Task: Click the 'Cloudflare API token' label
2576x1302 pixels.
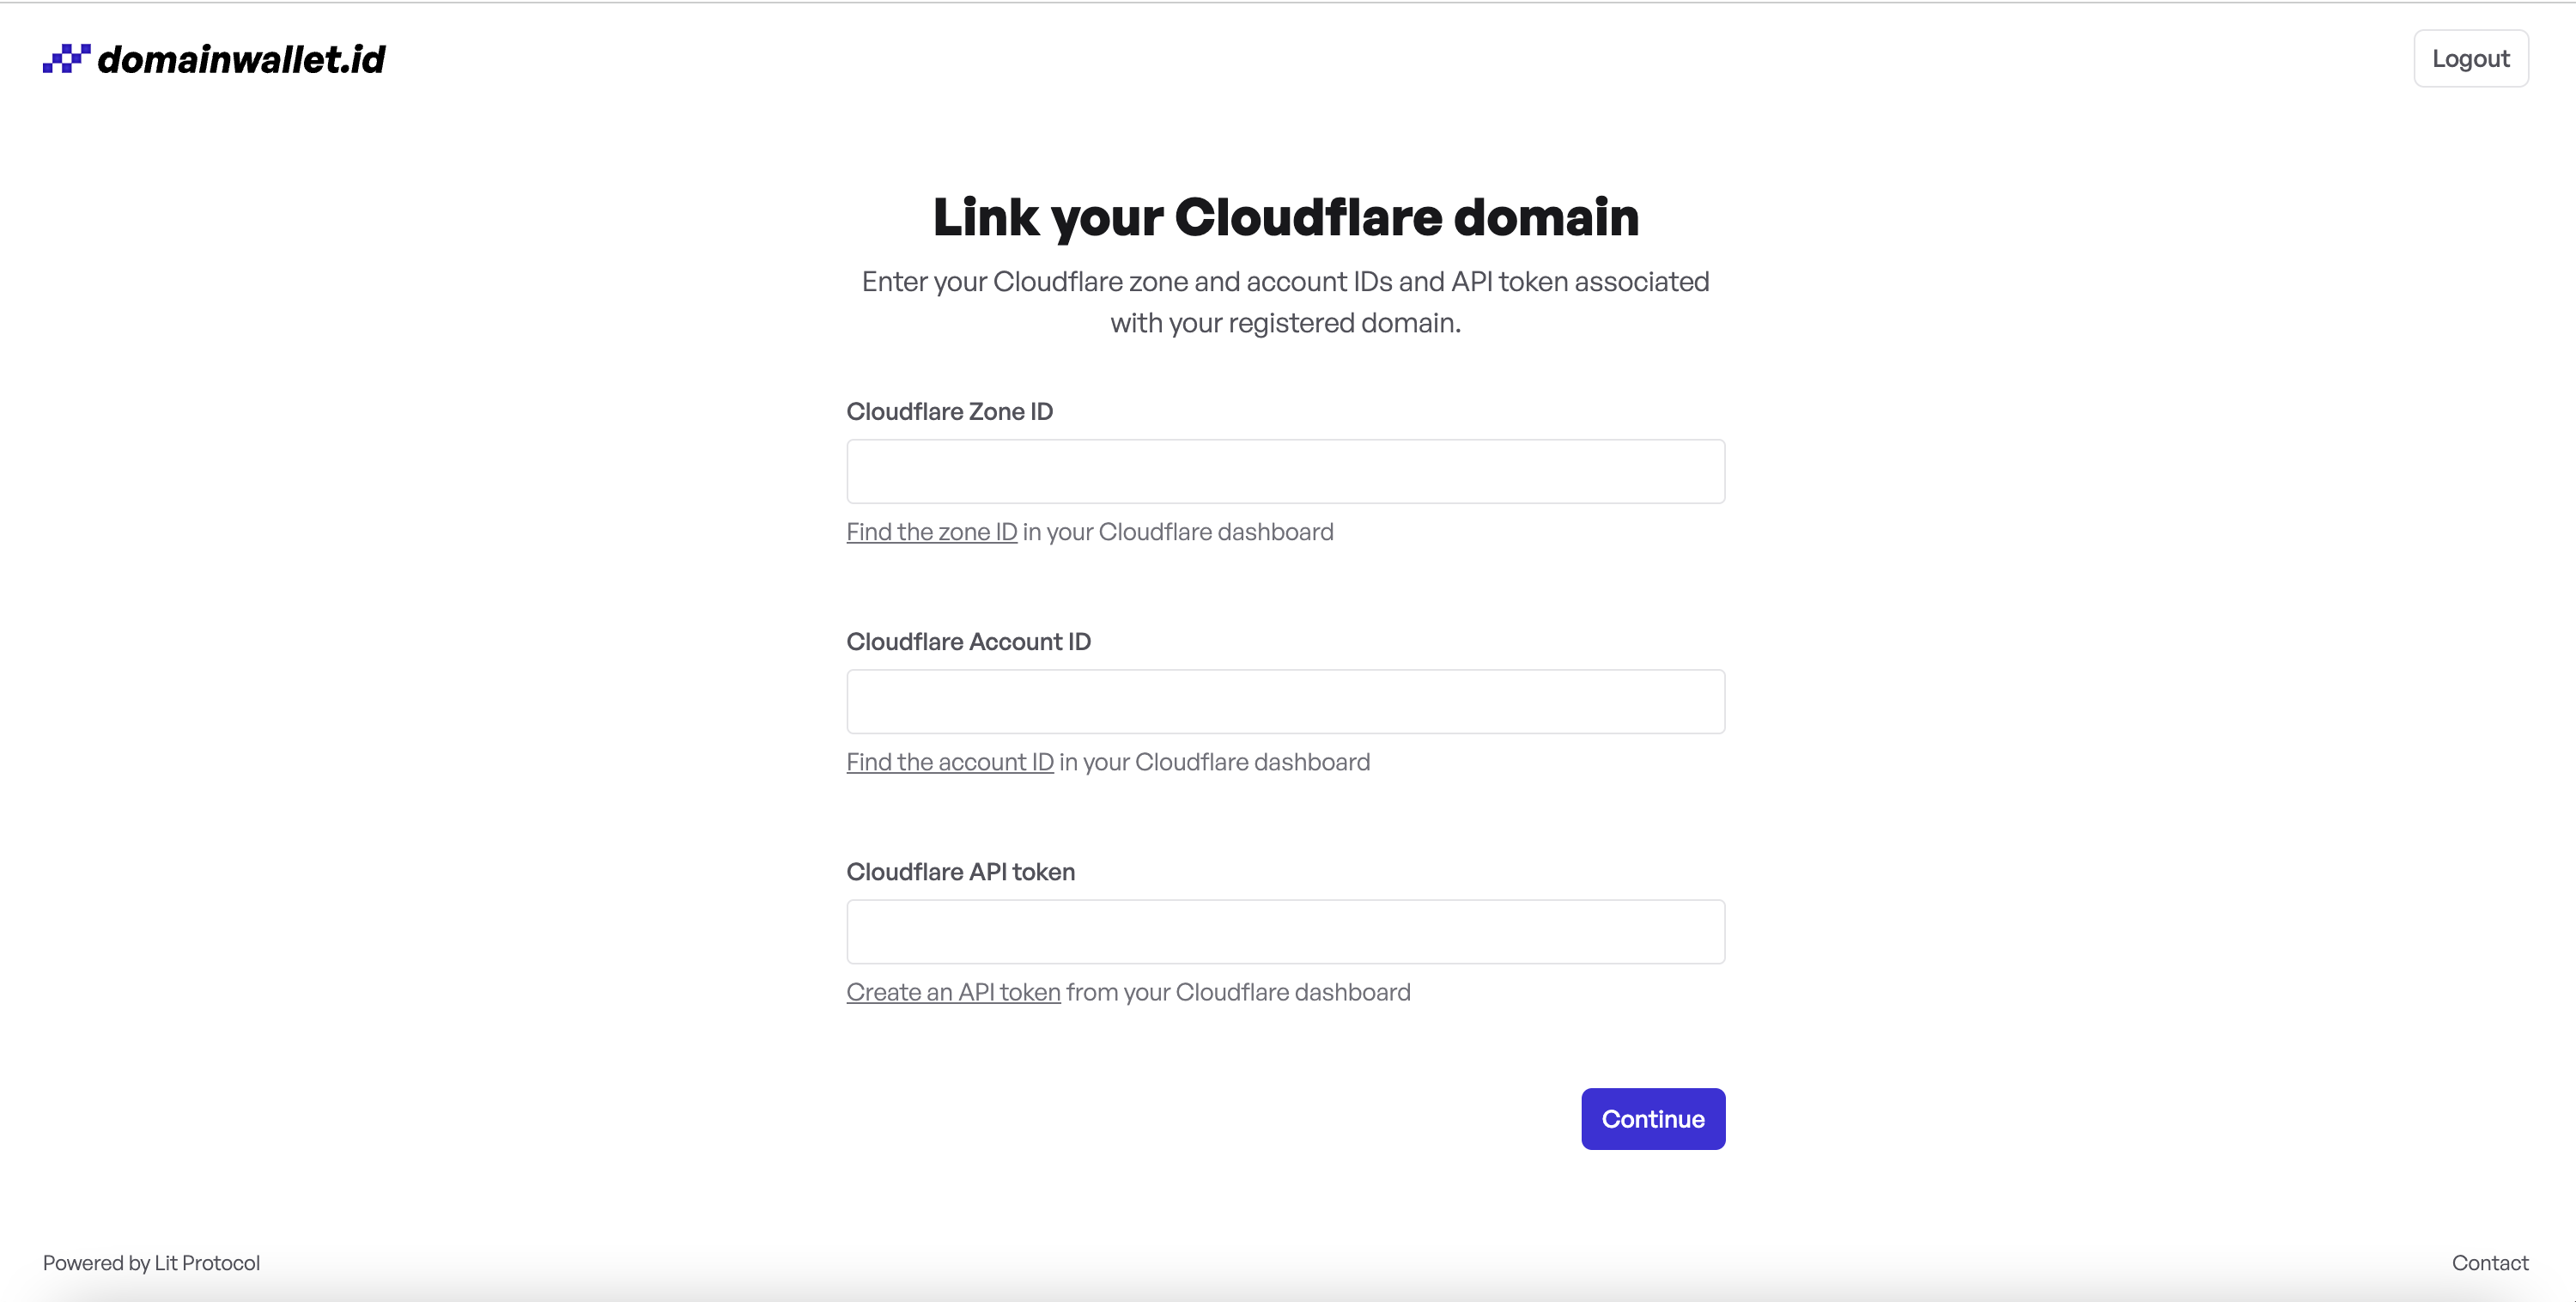Action: pyautogui.click(x=960, y=871)
